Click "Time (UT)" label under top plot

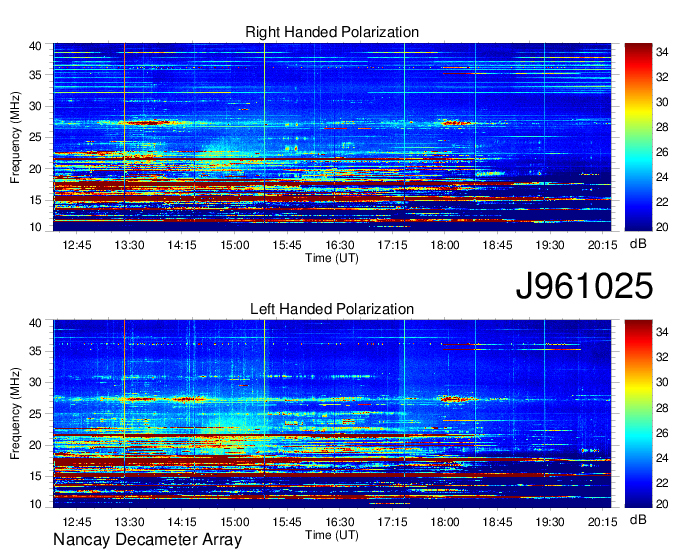[332, 258]
